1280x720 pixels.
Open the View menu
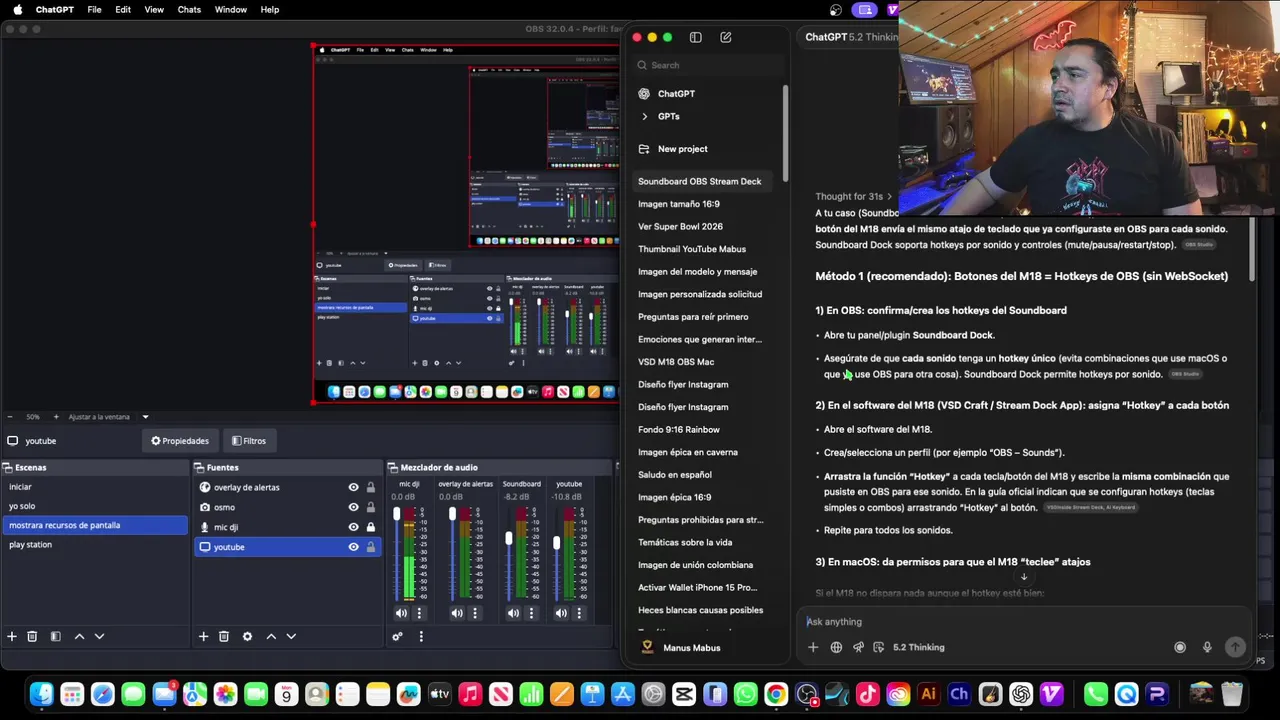coord(154,9)
